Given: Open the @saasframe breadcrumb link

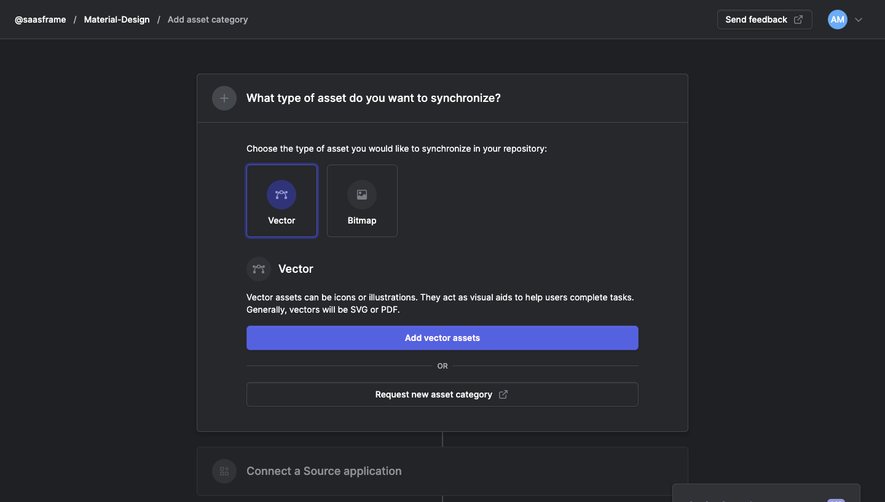Looking at the screenshot, I should tap(40, 20).
